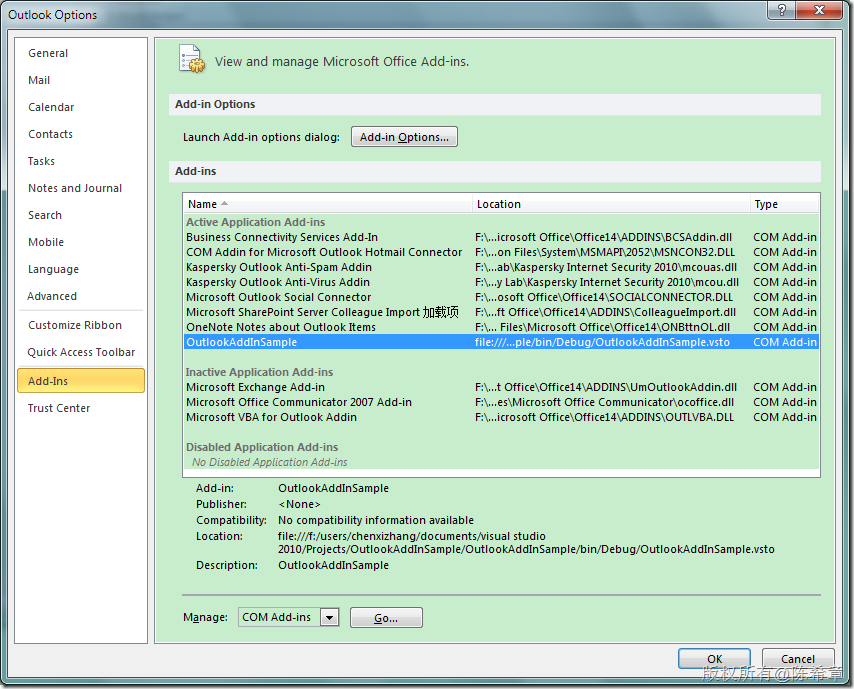The width and height of the screenshot is (854, 689).
Task: Select Kaspersky Outlook Anti-Spam Addin
Action: [501, 267]
